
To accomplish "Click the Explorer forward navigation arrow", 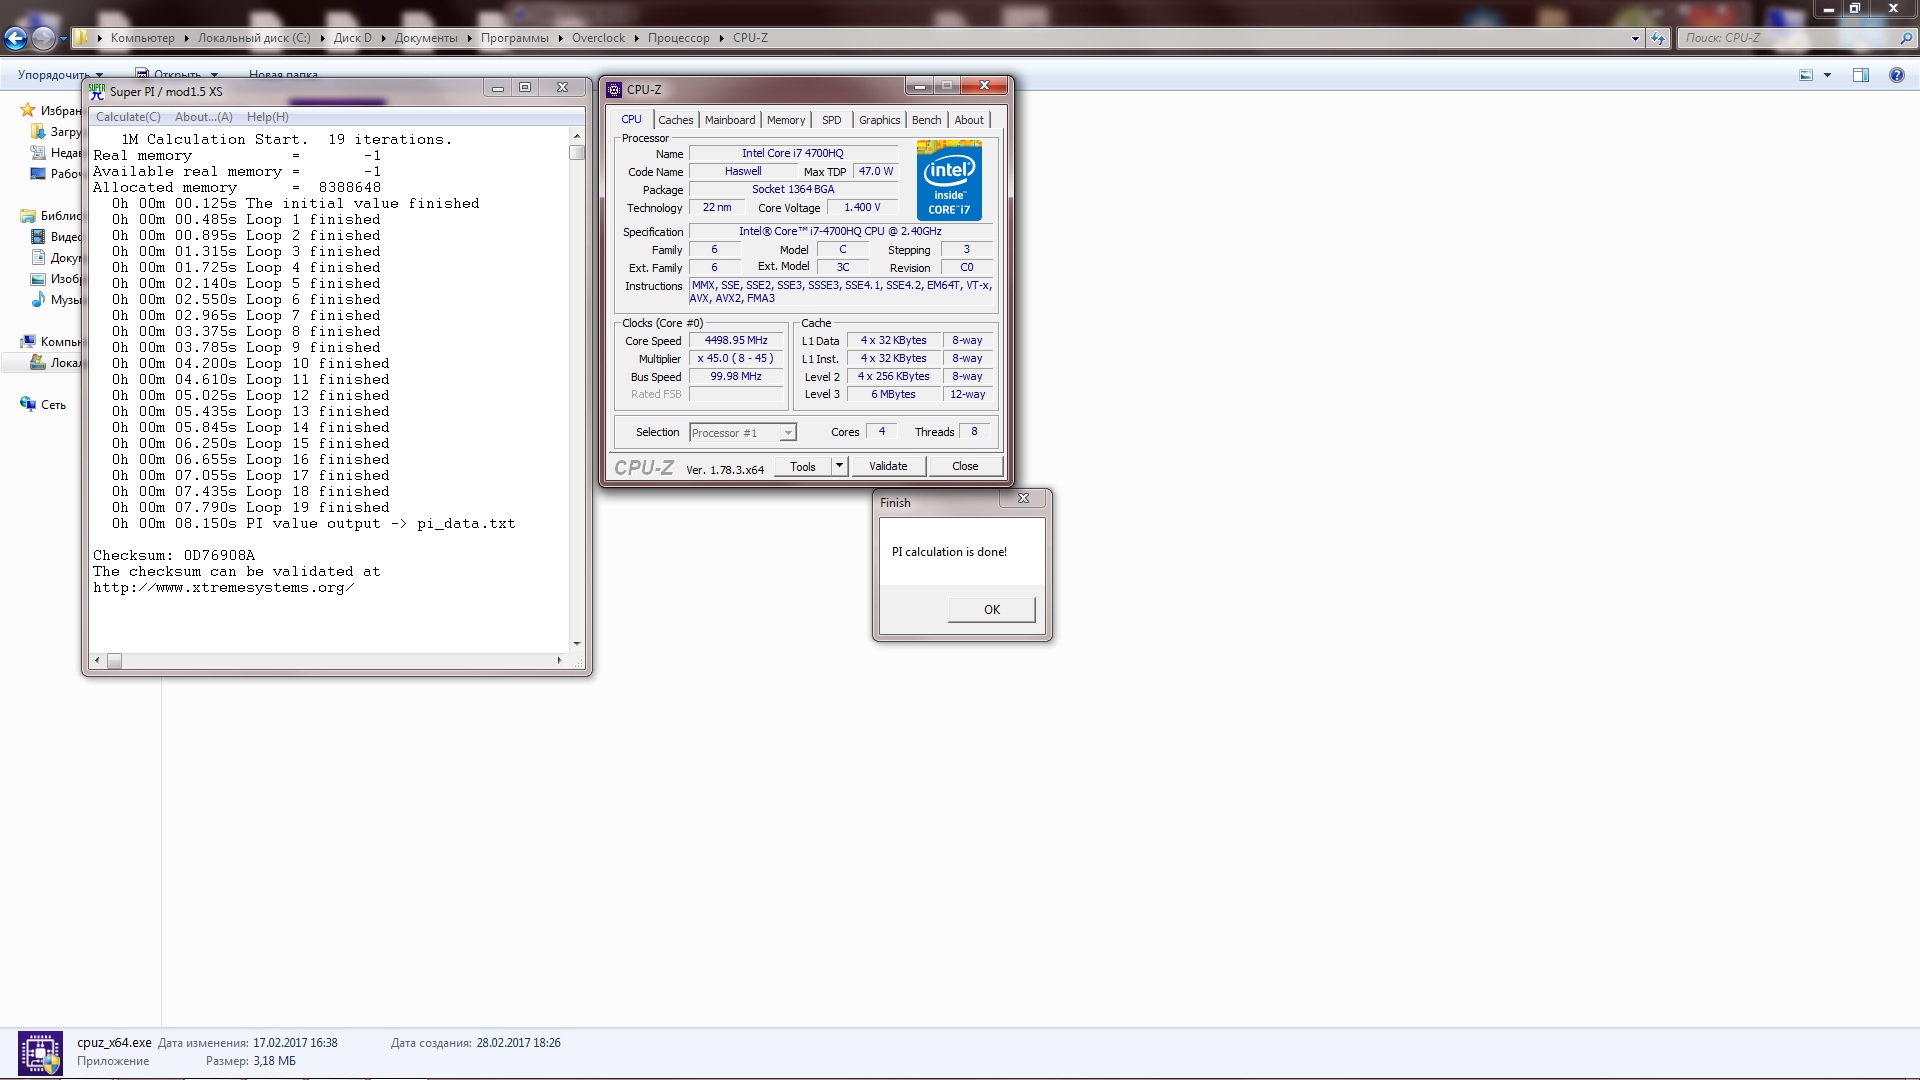I will click(x=43, y=38).
